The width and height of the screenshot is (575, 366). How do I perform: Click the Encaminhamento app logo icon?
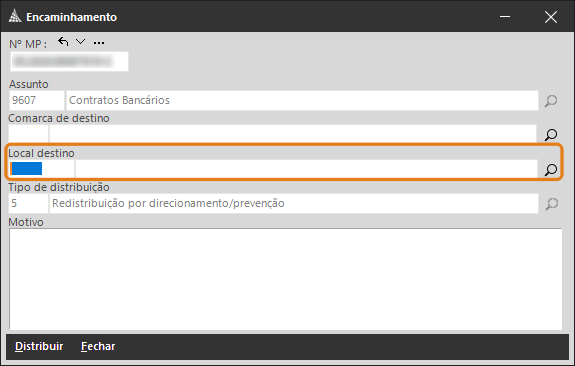tap(15, 17)
